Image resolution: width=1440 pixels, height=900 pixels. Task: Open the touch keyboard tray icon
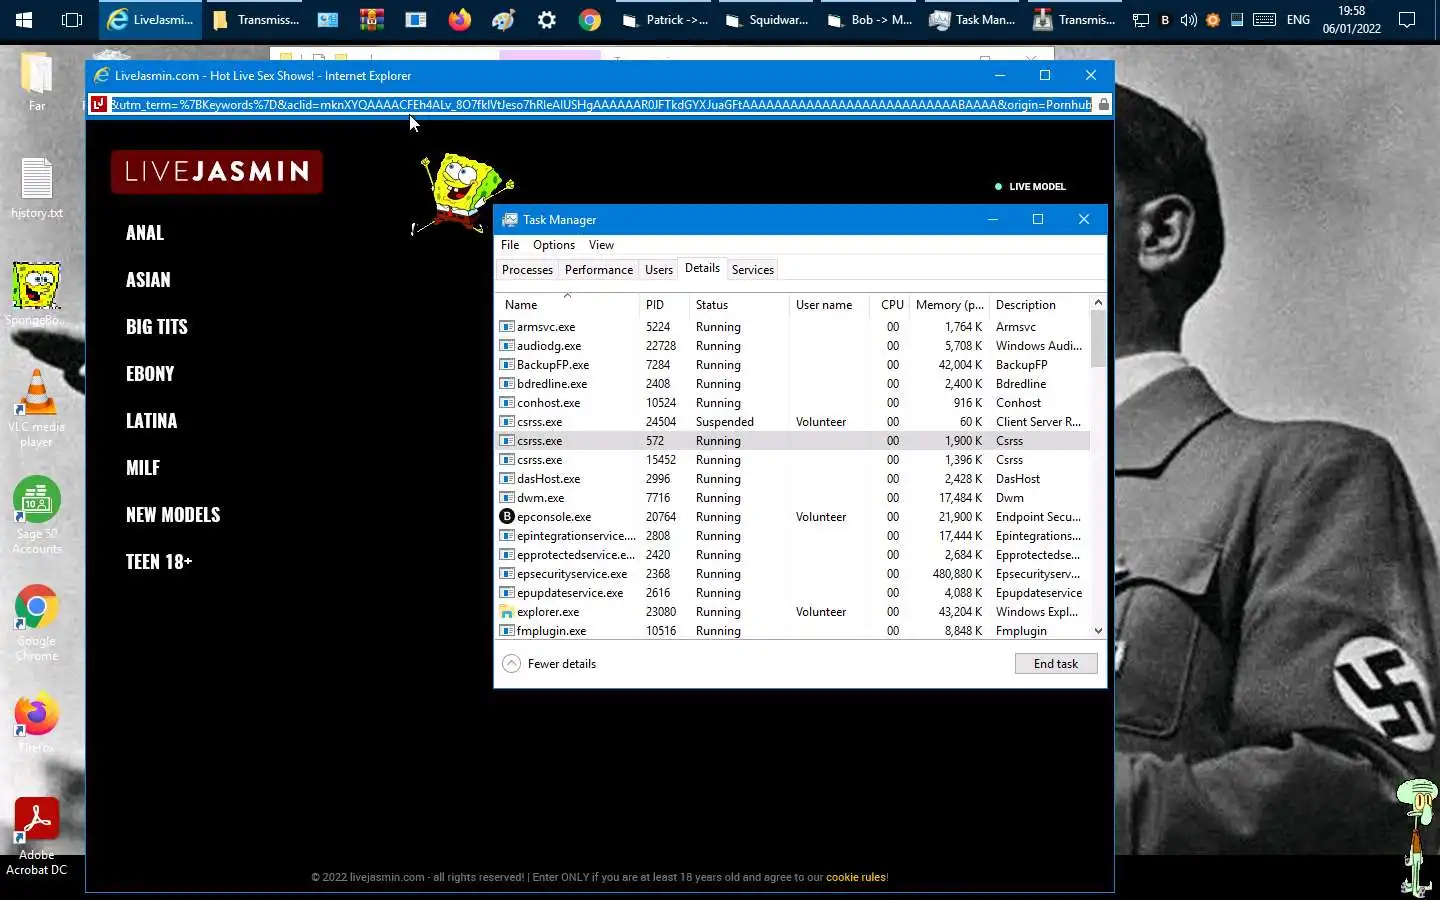1264,19
